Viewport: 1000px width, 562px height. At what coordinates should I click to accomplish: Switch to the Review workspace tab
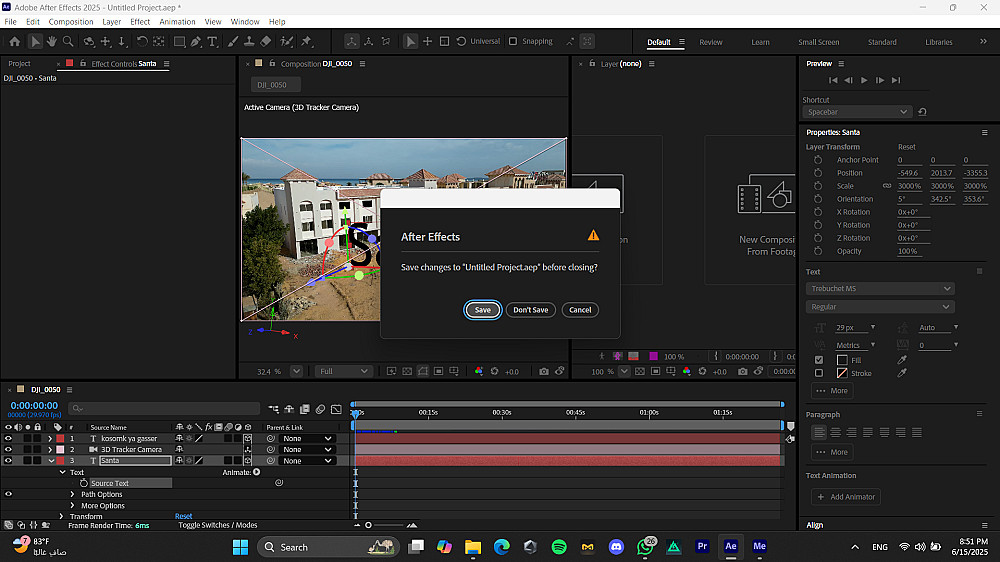[710, 42]
